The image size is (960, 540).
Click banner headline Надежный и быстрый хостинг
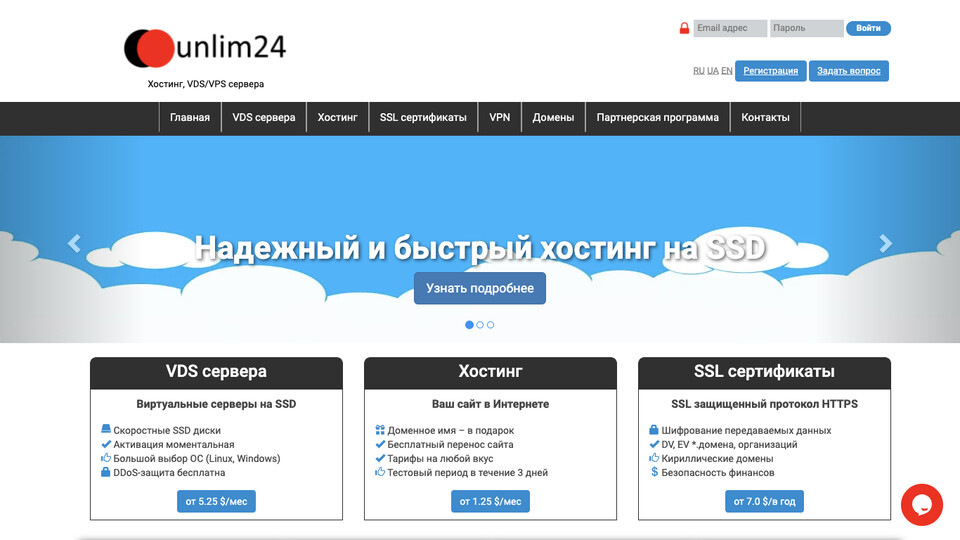tap(480, 248)
